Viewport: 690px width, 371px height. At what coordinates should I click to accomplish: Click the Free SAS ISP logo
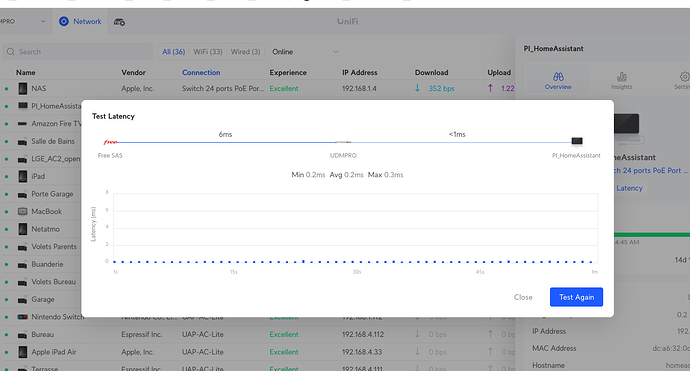110,142
